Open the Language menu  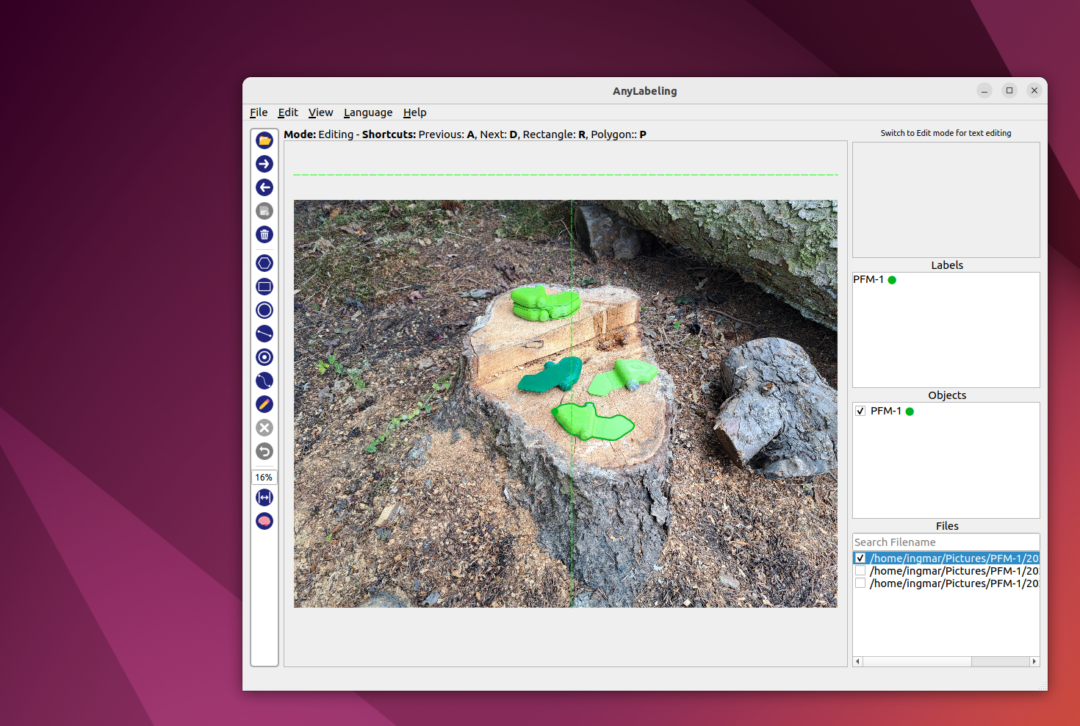tap(367, 113)
